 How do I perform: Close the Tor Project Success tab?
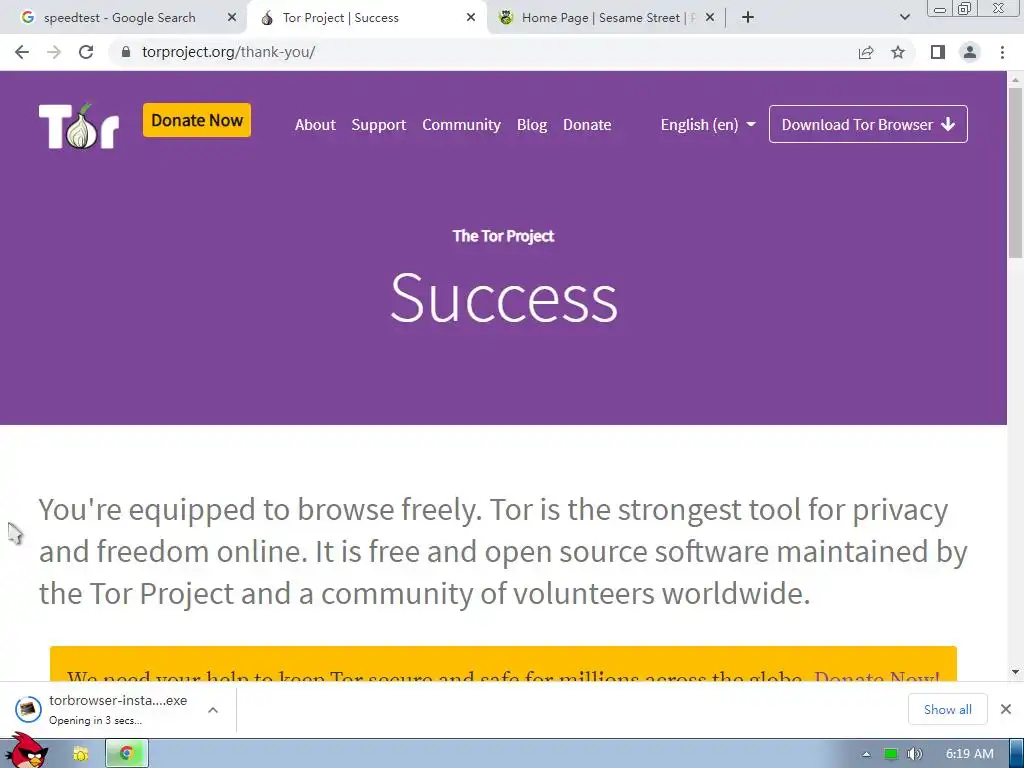pyautogui.click(x=471, y=18)
